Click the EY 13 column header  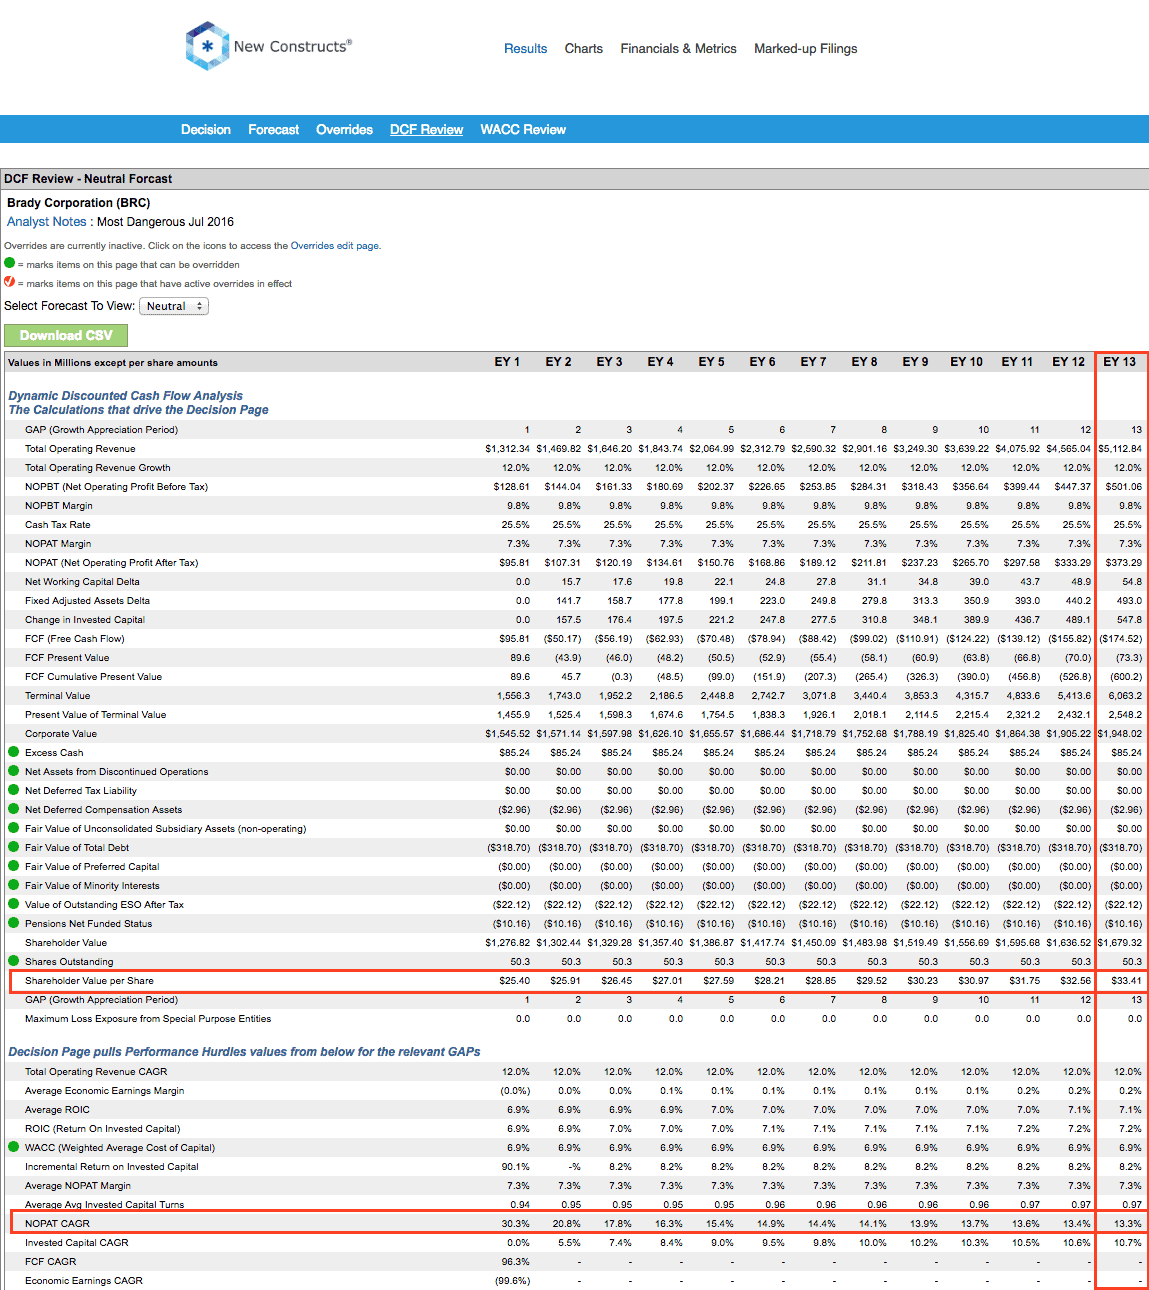click(x=1120, y=362)
